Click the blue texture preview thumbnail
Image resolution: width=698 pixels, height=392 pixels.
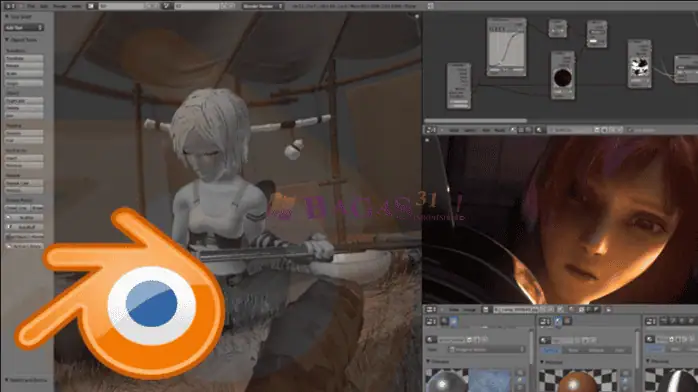pos(489,381)
